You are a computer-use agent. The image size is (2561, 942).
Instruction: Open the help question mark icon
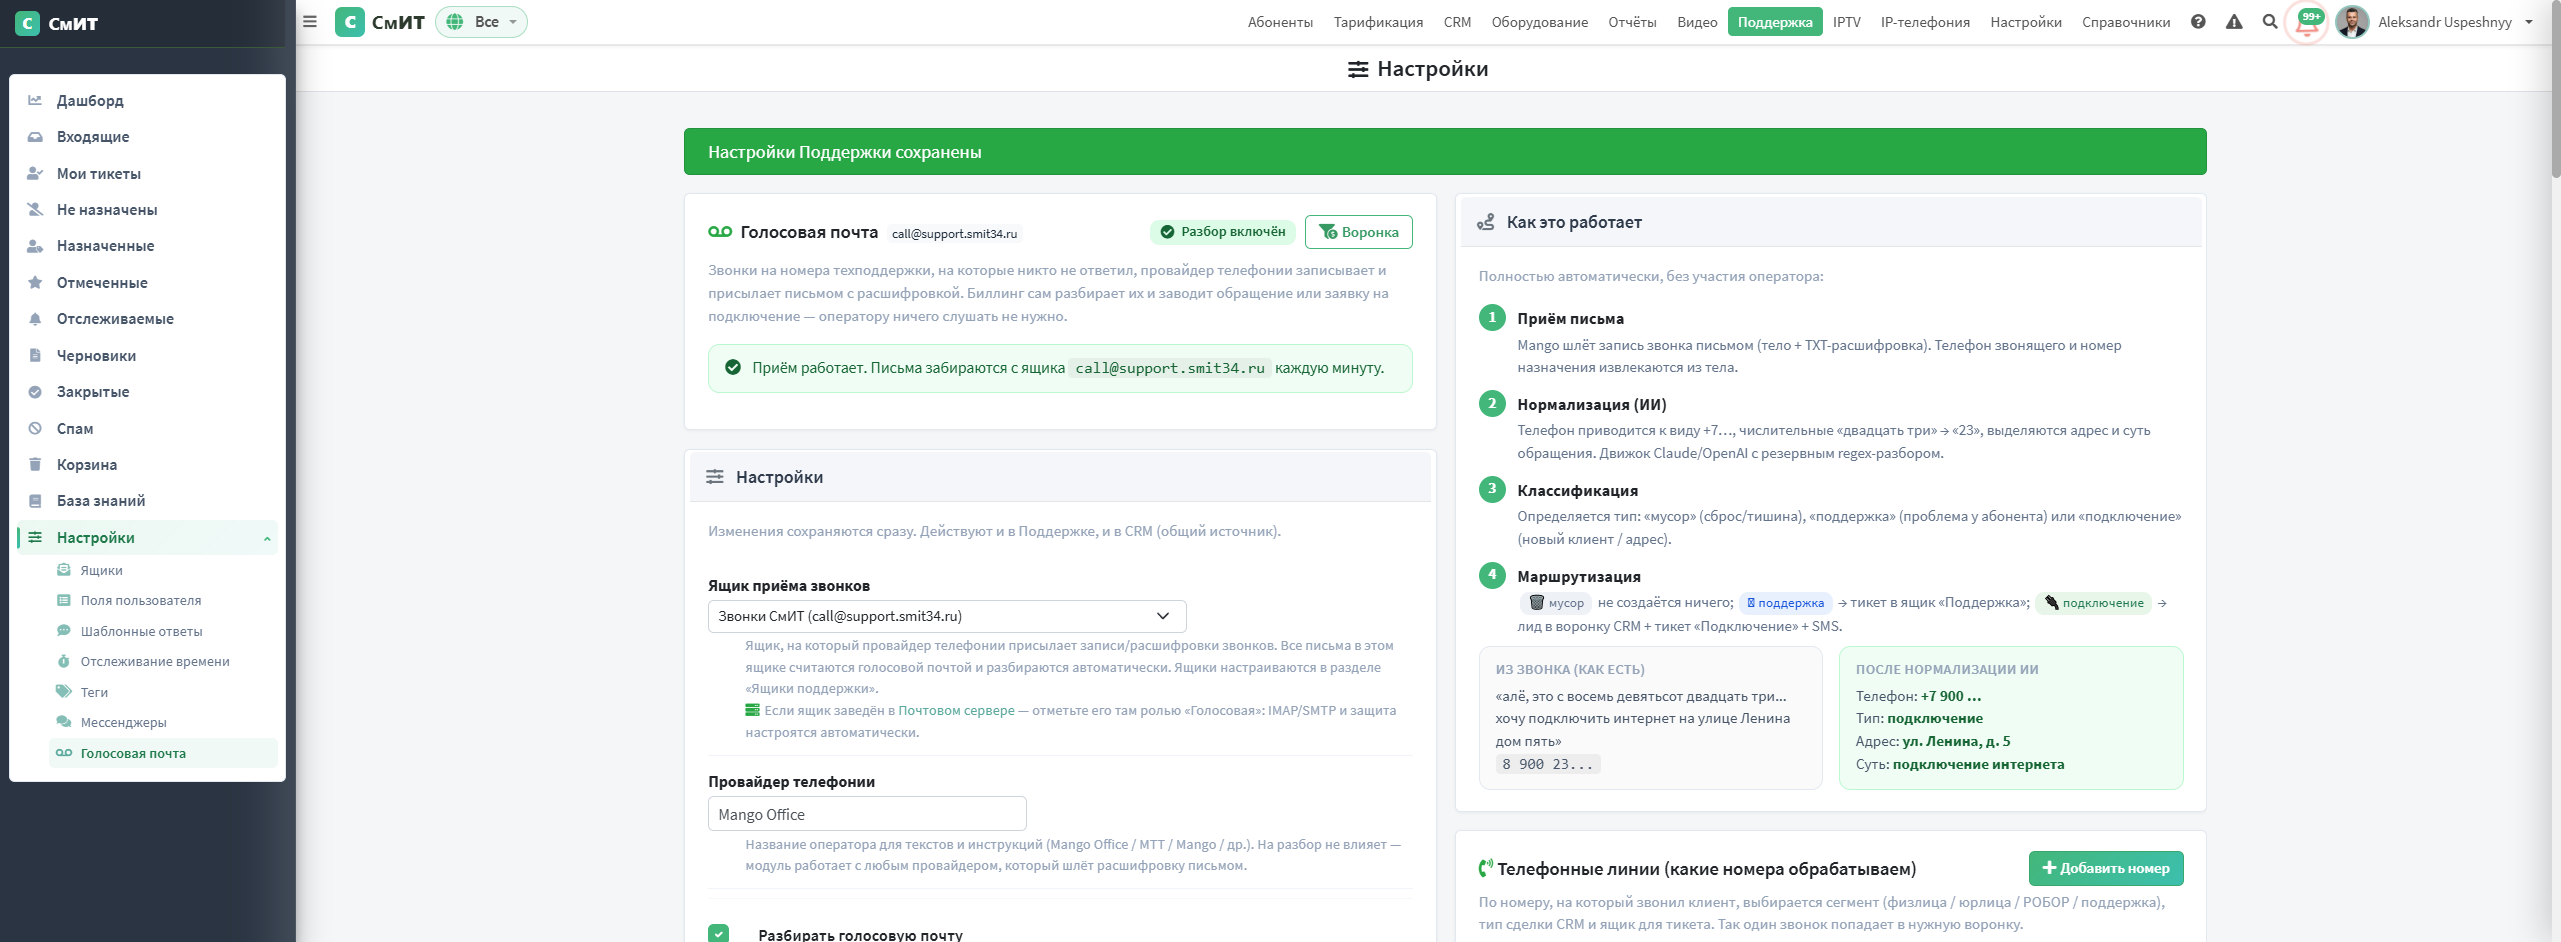[x=2198, y=22]
